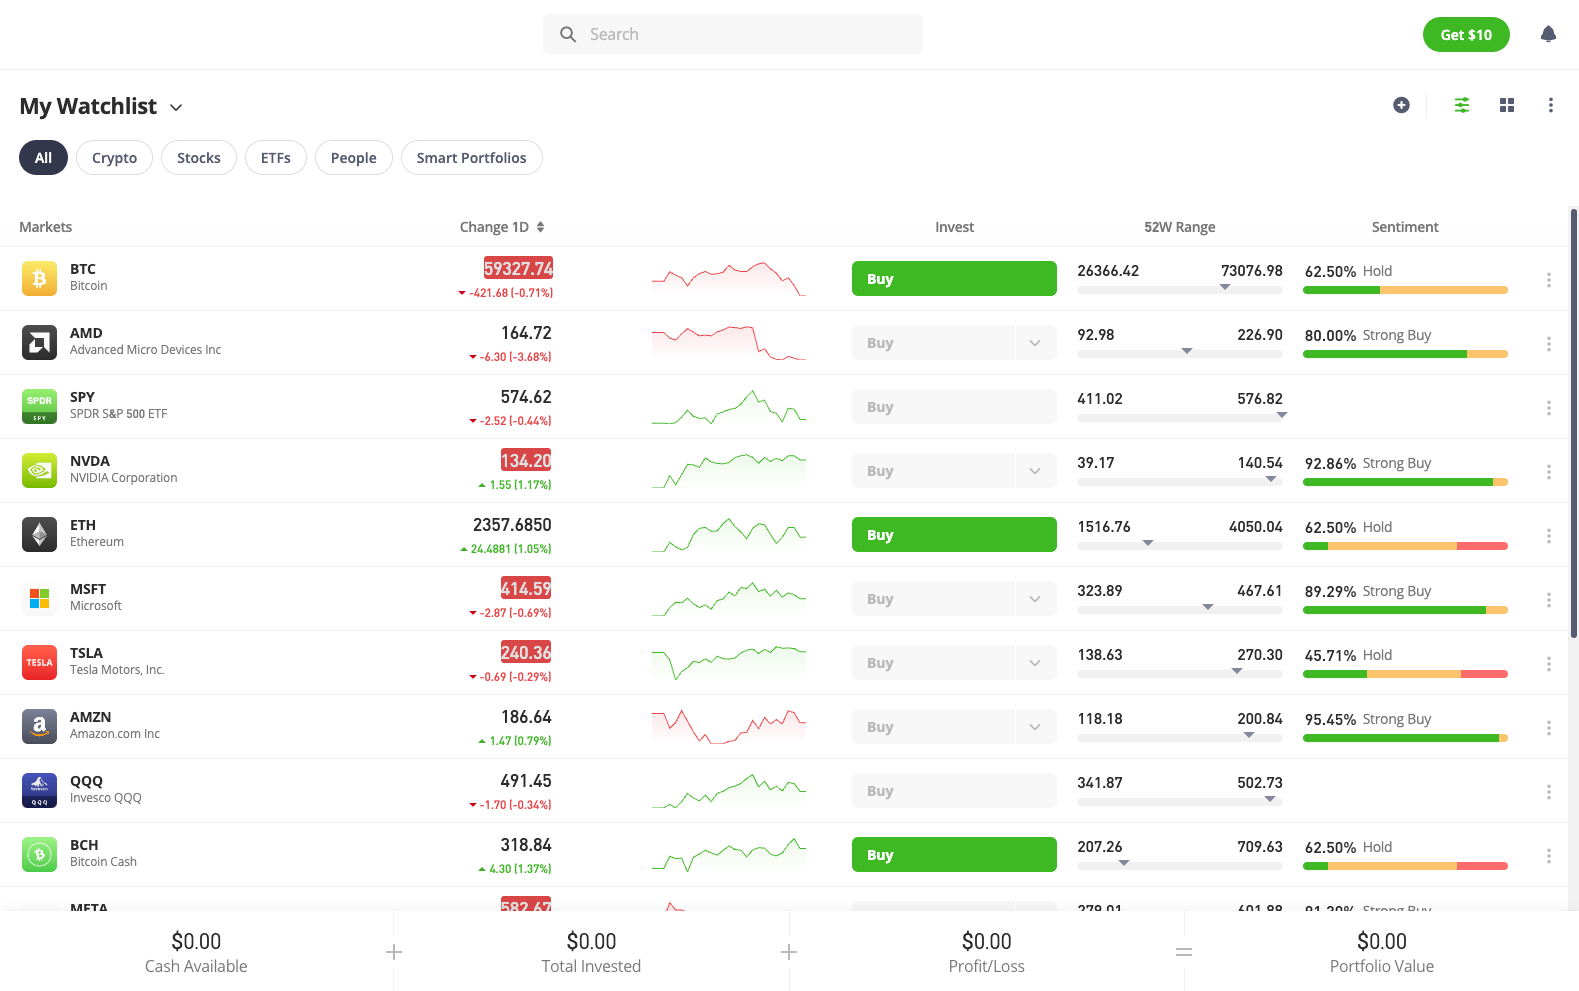Click the vertical scrollbar
The image size is (1579, 991).
[1573, 423]
